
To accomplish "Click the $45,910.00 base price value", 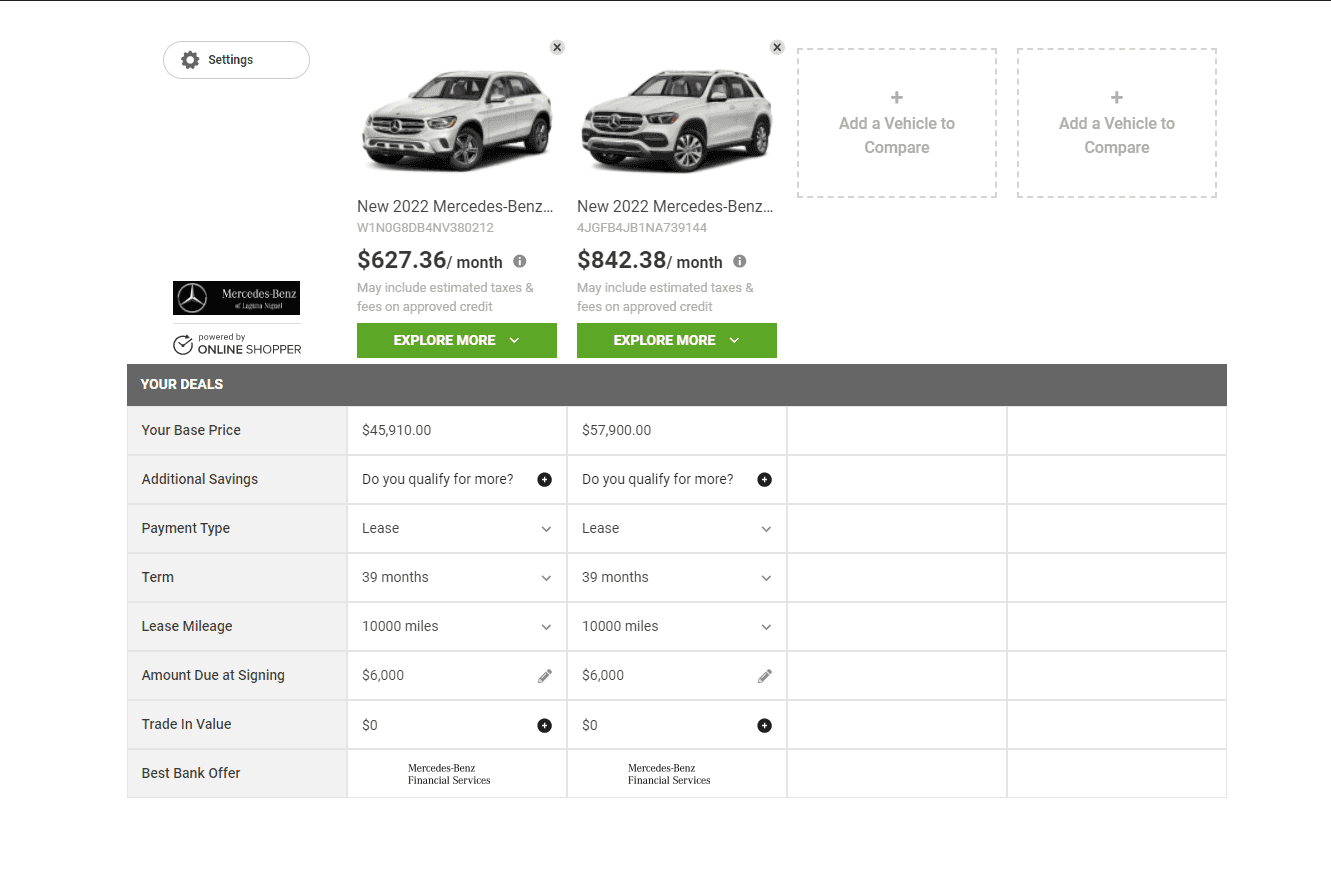I will click(397, 430).
